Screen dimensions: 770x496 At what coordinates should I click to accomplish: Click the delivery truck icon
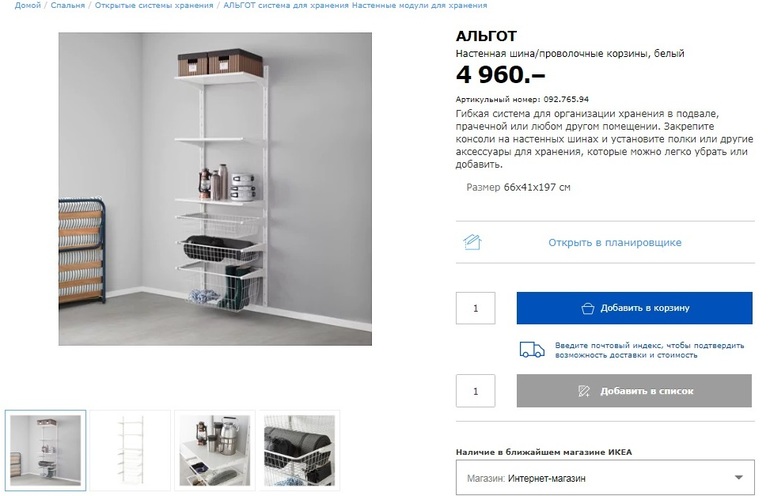click(532, 350)
